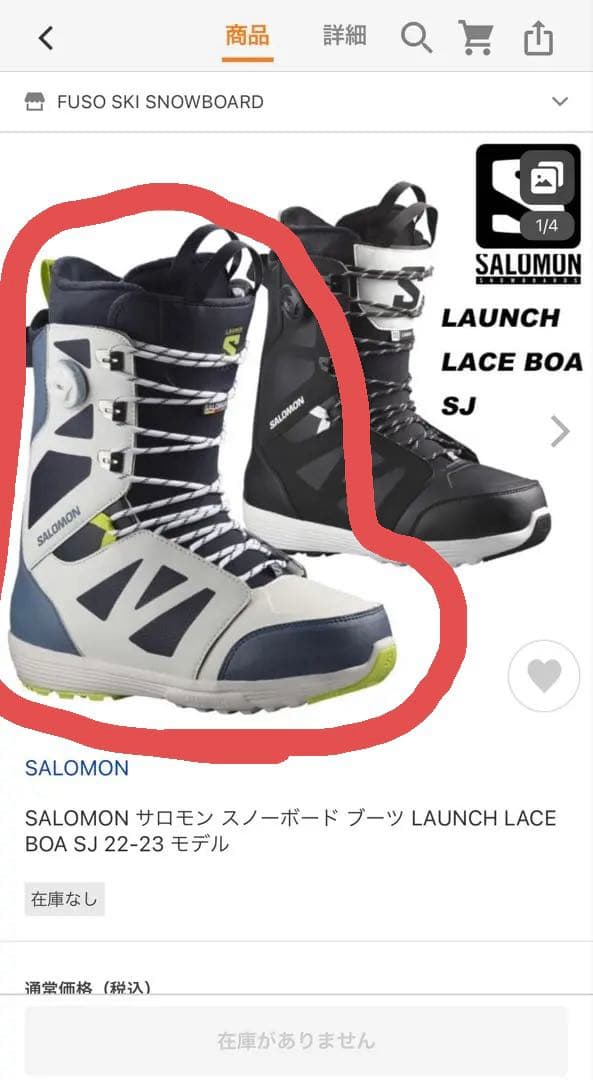
Task: Tap the back arrow icon
Action: (45, 39)
